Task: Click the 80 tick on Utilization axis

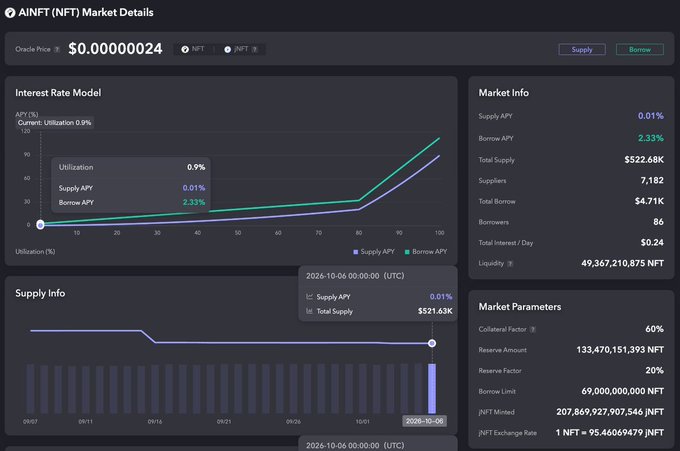Action: 359,233
